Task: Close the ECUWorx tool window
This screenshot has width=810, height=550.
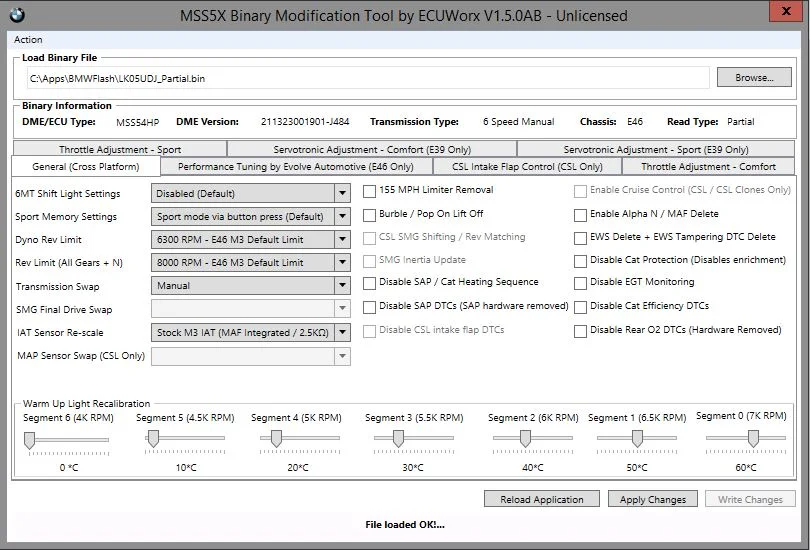Action: point(786,11)
